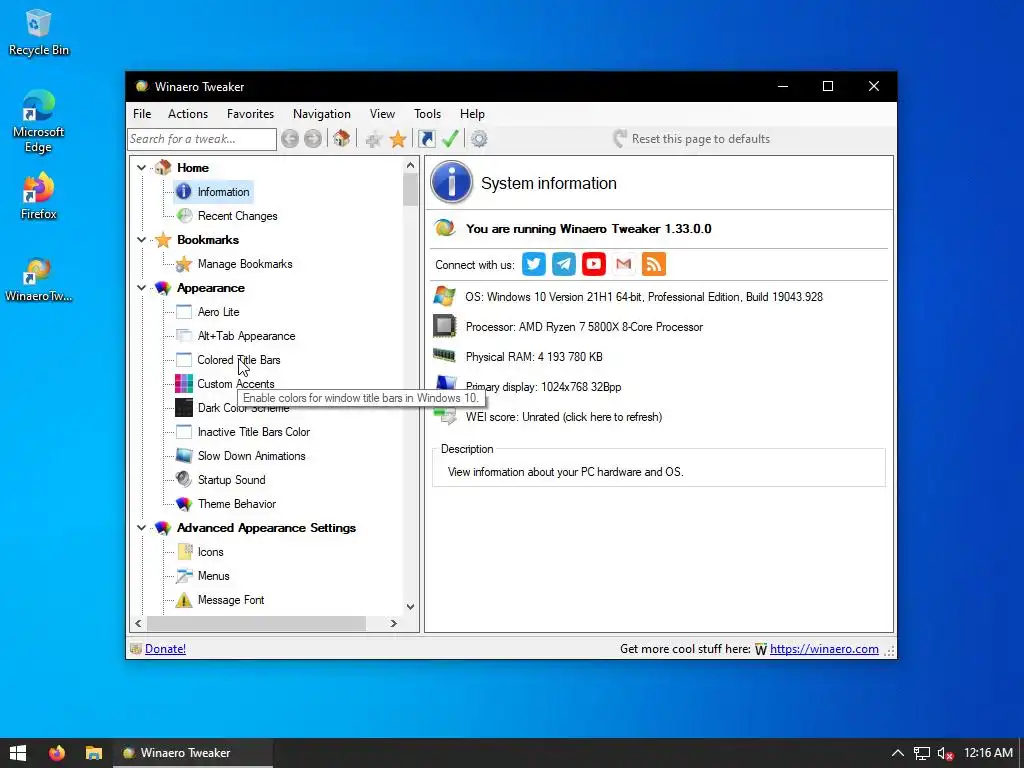Click the Search for a tweak field
The image size is (1024, 768).
click(x=202, y=138)
